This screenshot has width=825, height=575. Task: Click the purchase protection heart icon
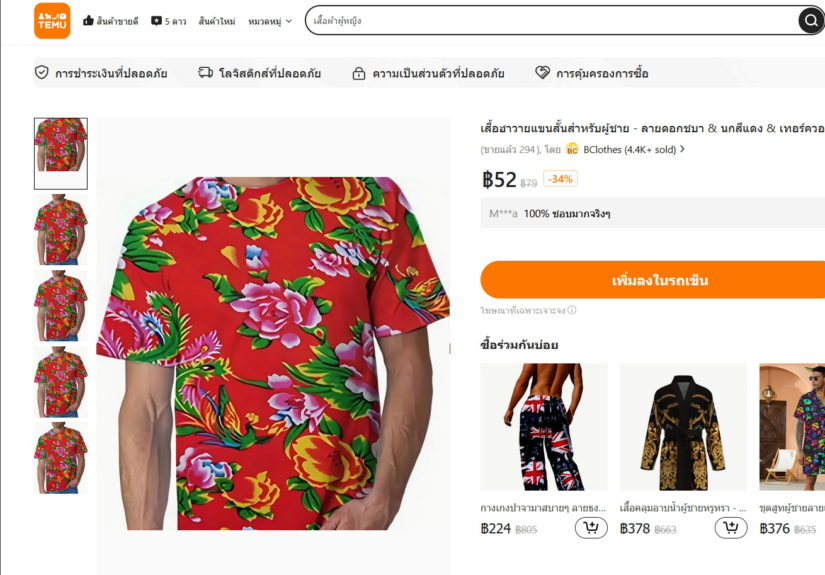(542, 73)
